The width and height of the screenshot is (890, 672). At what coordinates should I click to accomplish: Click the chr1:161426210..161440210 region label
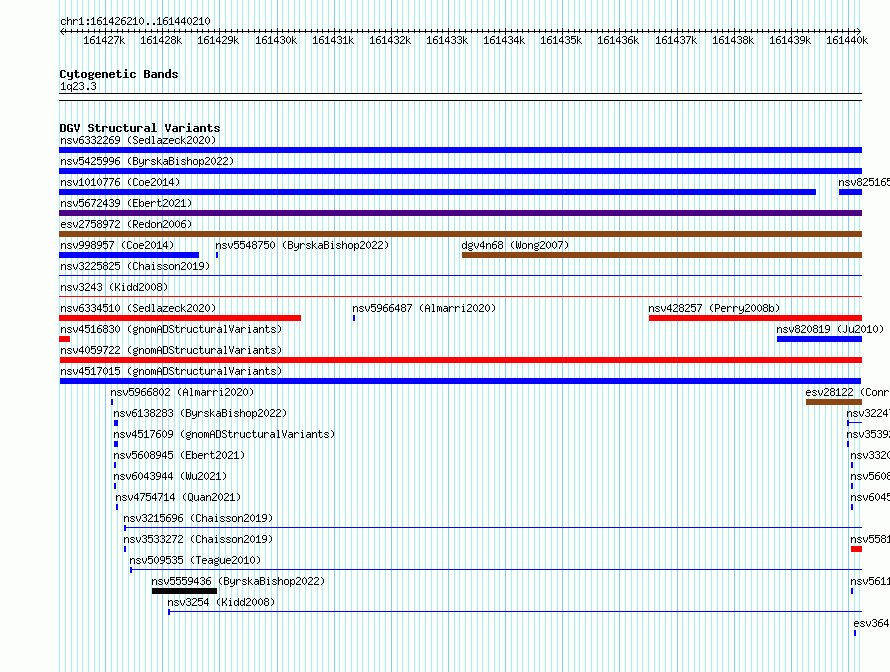(x=135, y=21)
